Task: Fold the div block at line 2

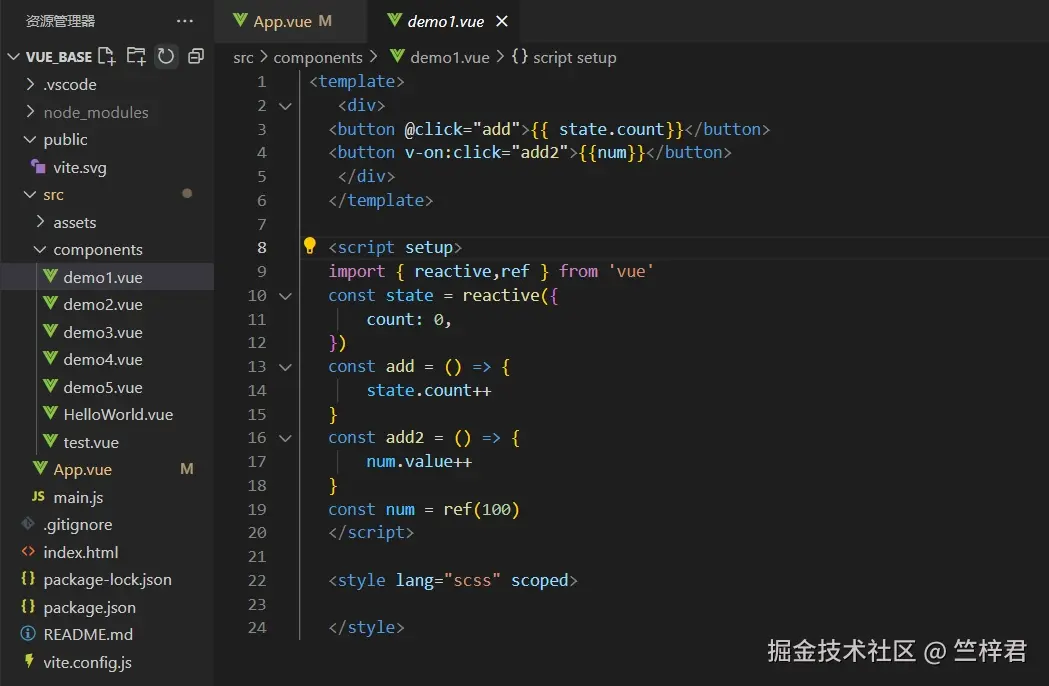Action: (x=285, y=106)
